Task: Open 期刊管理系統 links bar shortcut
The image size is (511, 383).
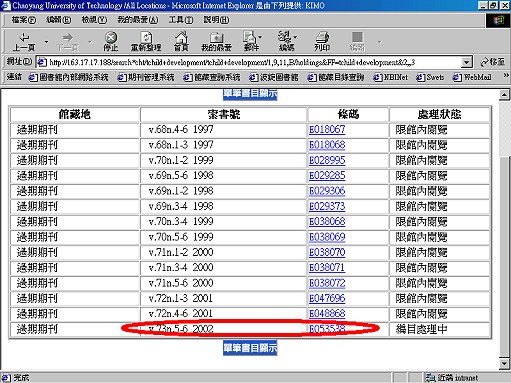Action: point(146,77)
